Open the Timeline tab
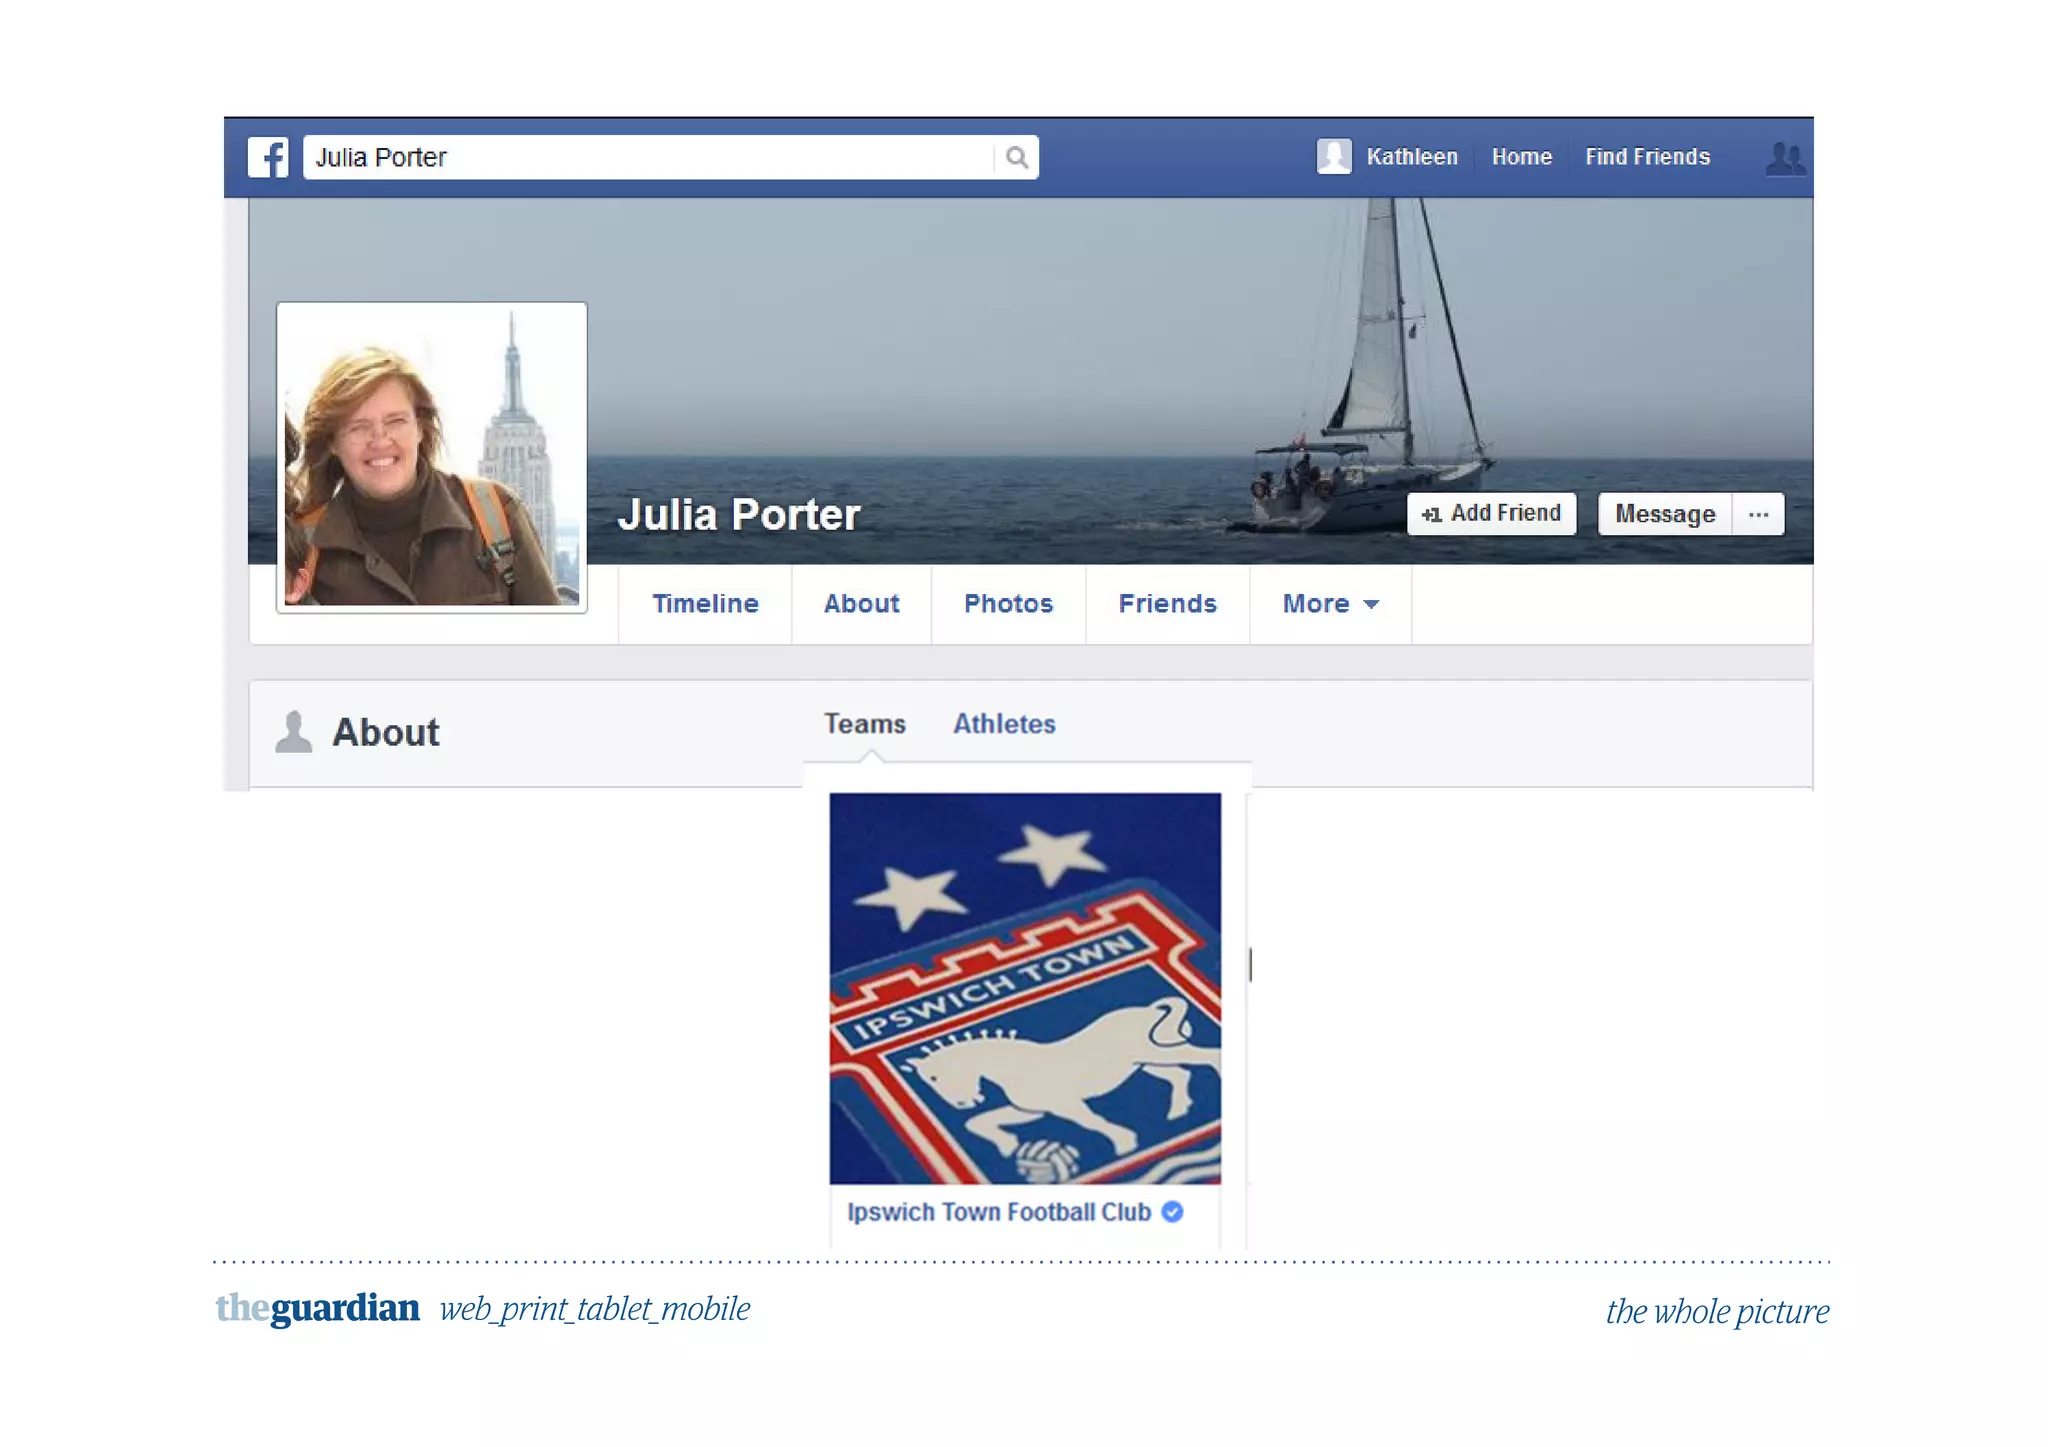 point(705,604)
